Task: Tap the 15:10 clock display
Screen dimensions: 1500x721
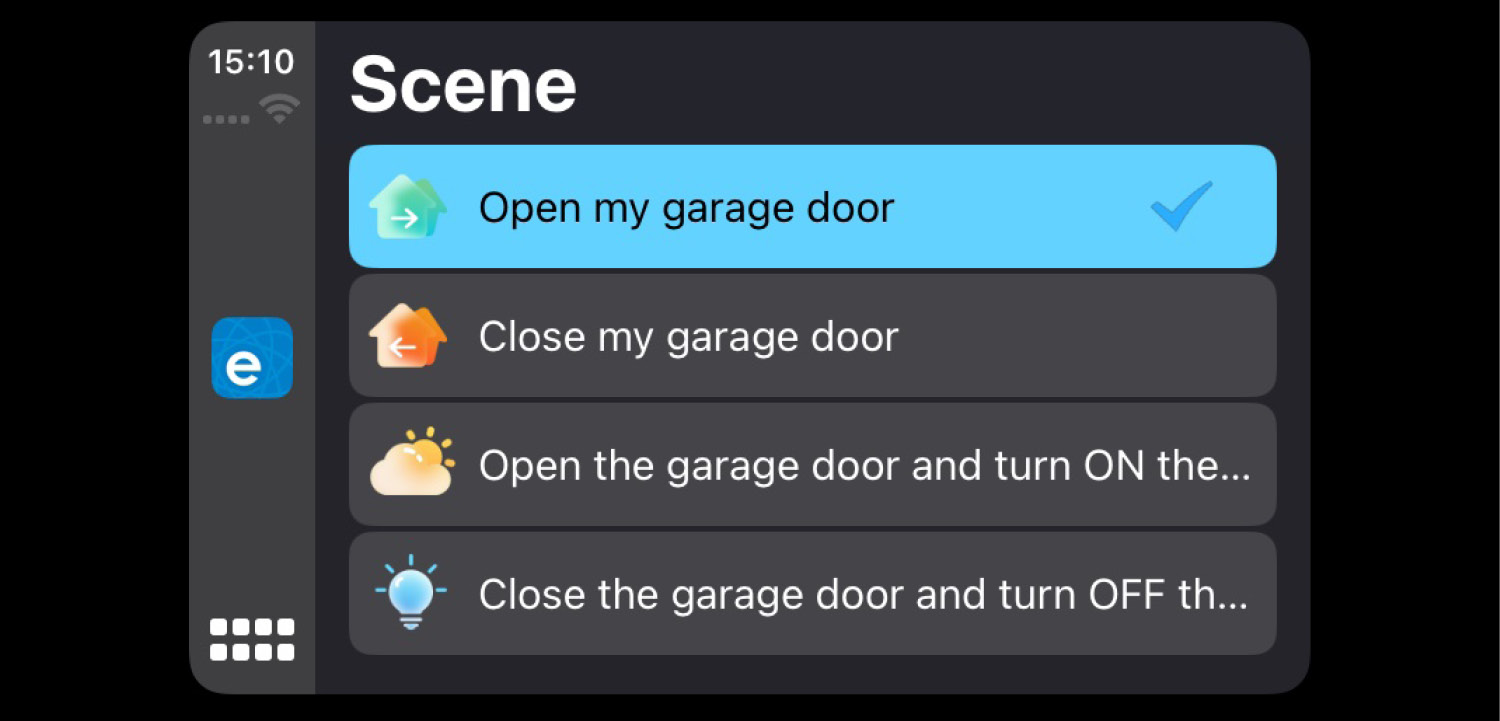Action: click(x=252, y=62)
